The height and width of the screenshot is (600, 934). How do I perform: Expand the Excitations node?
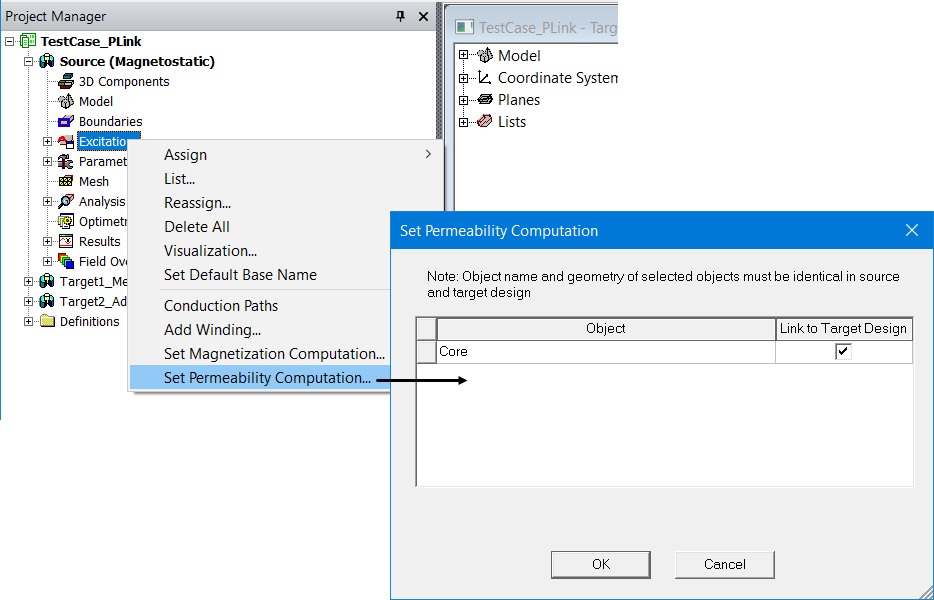[48, 142]
